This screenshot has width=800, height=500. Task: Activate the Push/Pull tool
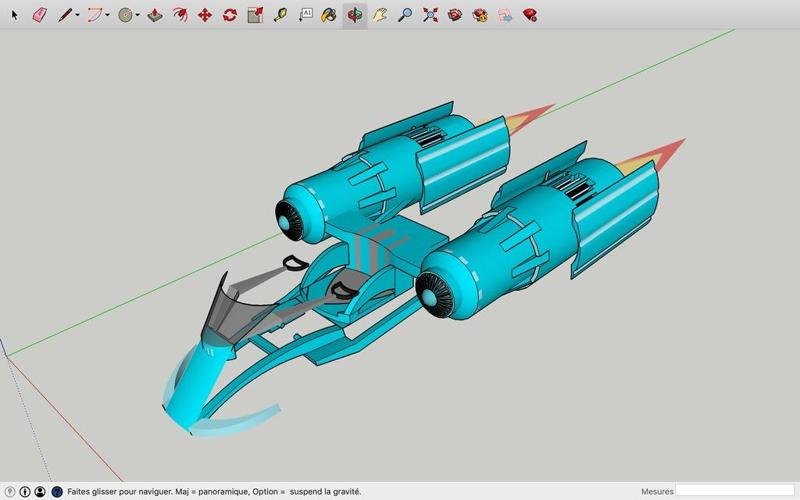point(155,15)
